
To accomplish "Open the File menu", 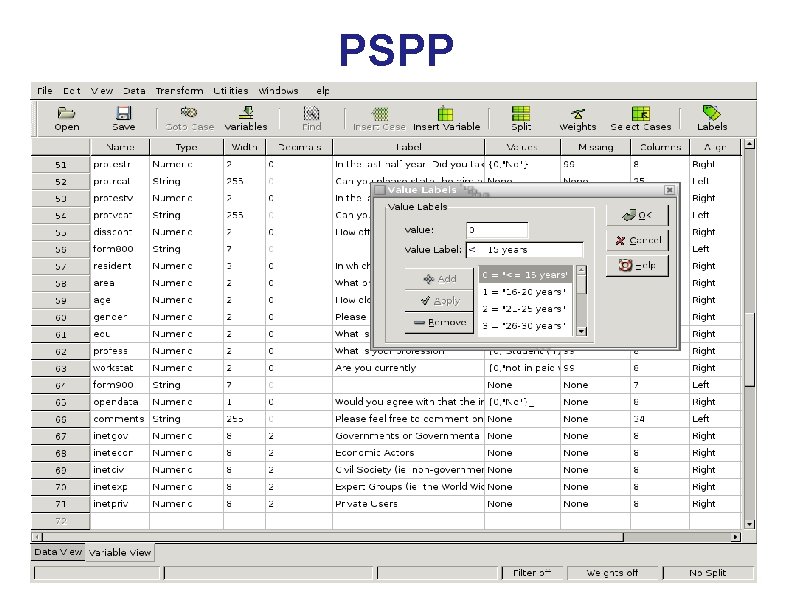I will (45, 91).
